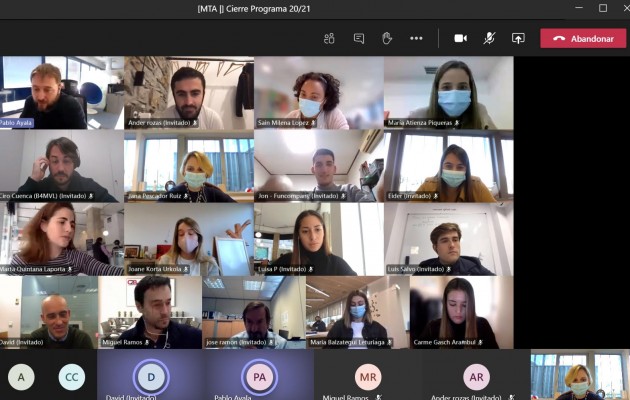Click the Abandonar button to leave
Viewport: 630px width, 400px height.
(583, 39)
